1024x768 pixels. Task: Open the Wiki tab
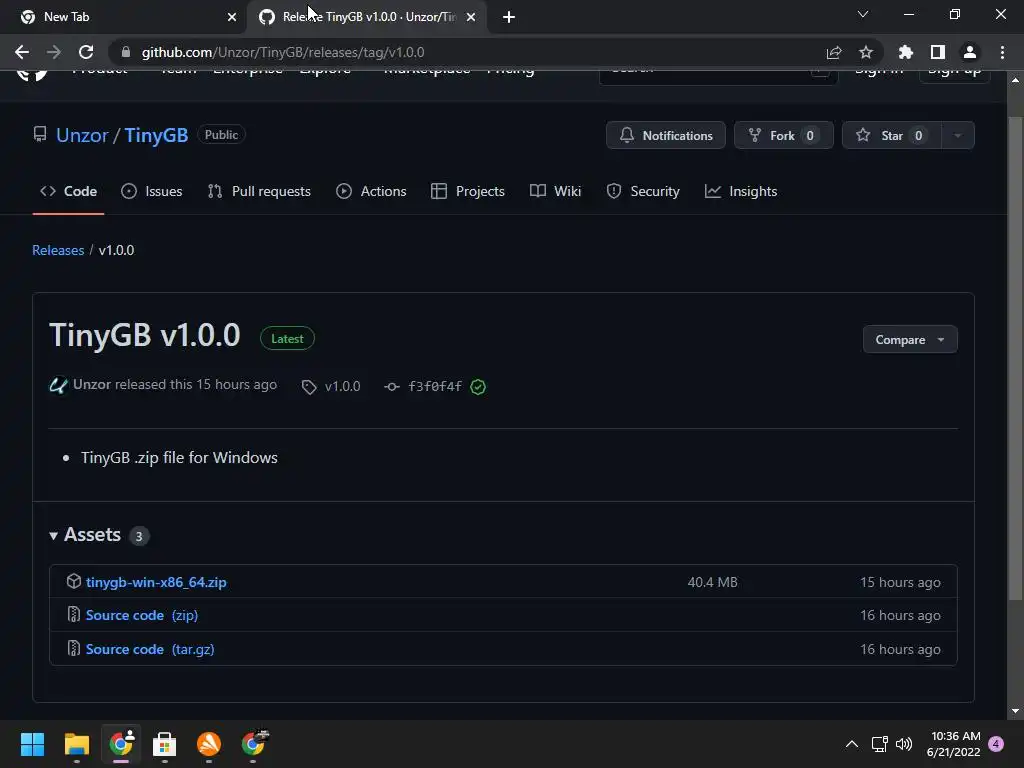(x=555, y=191)
